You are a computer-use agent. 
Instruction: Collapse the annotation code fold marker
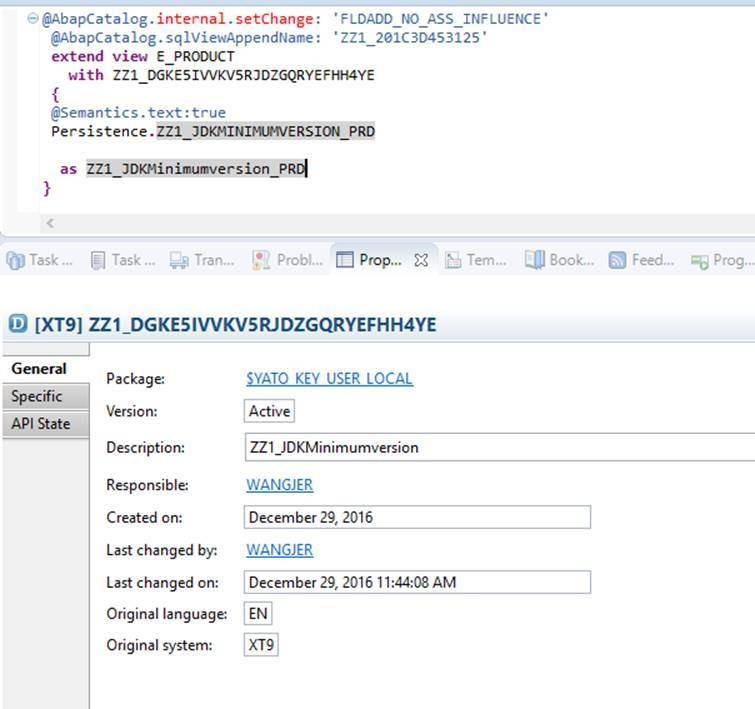click(x=33, y=19)
